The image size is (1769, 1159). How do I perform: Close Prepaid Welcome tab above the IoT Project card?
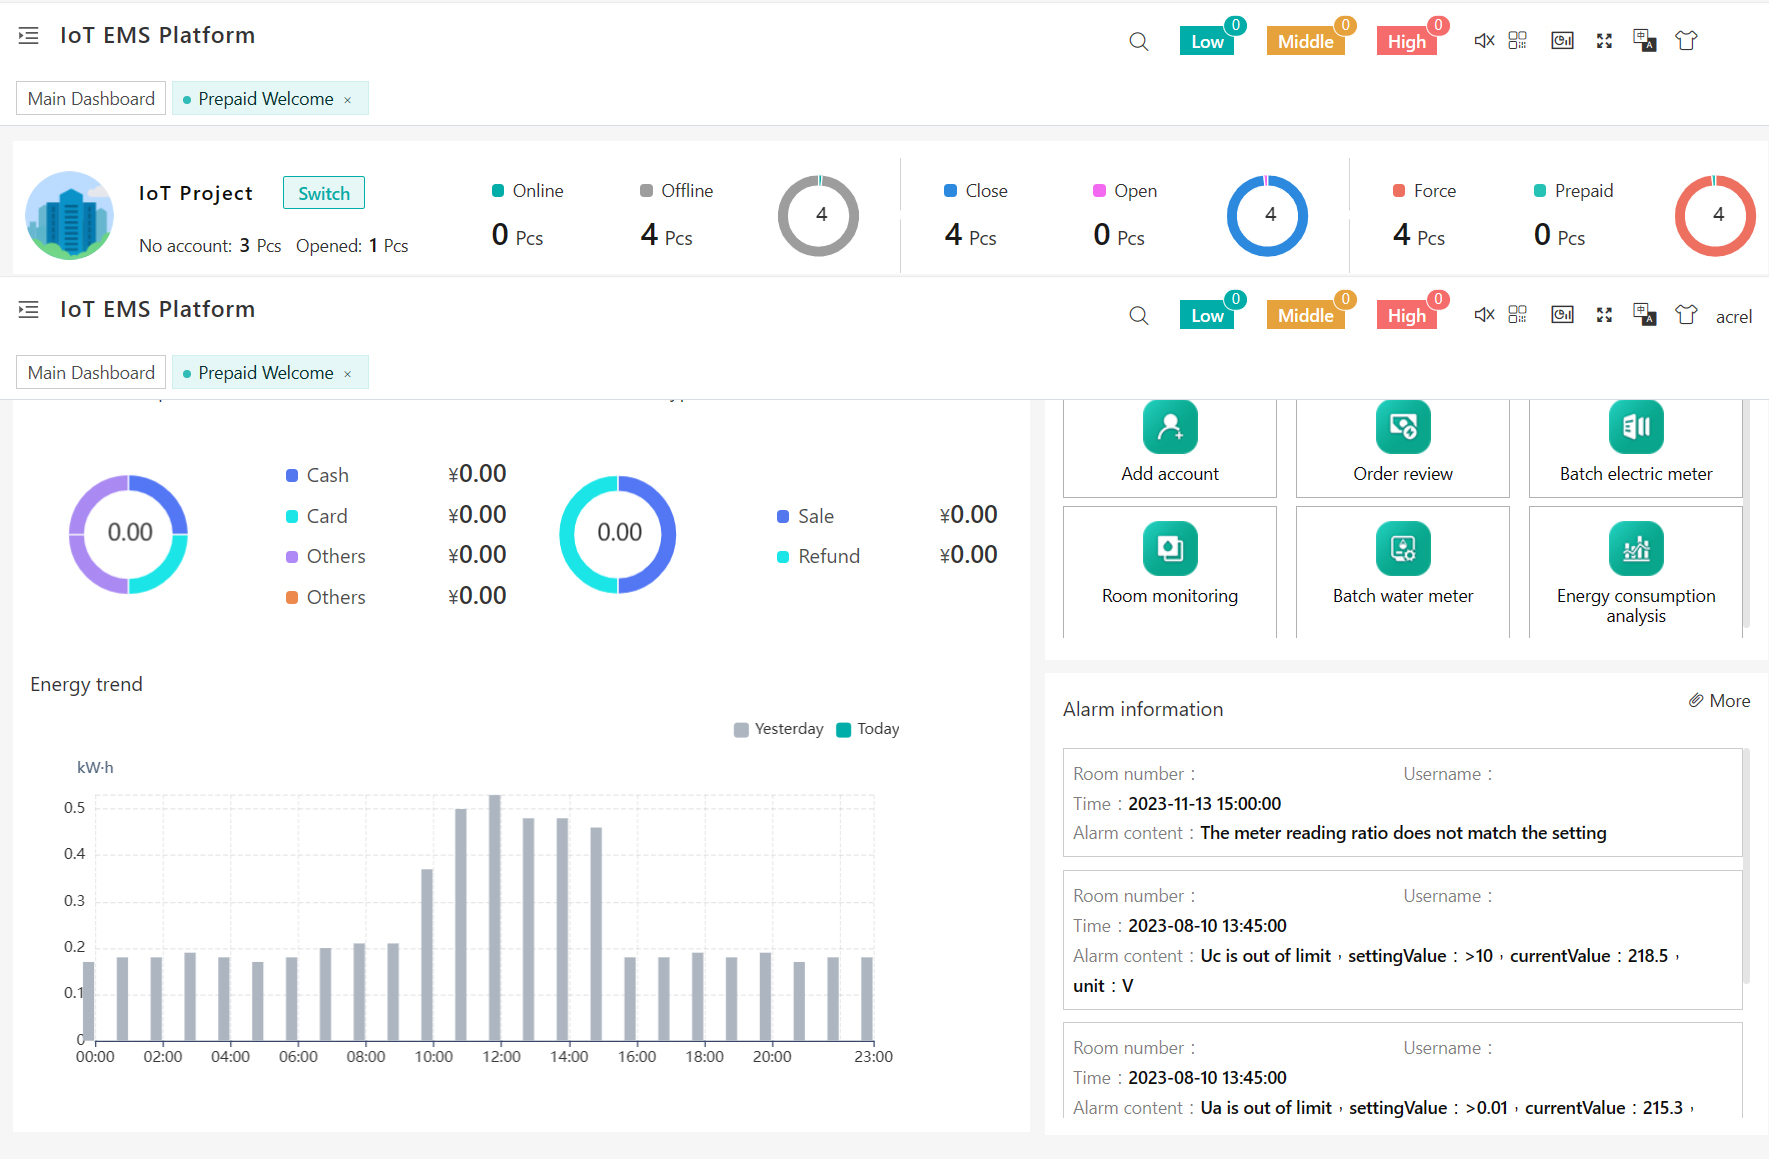[x=348, y=100]
